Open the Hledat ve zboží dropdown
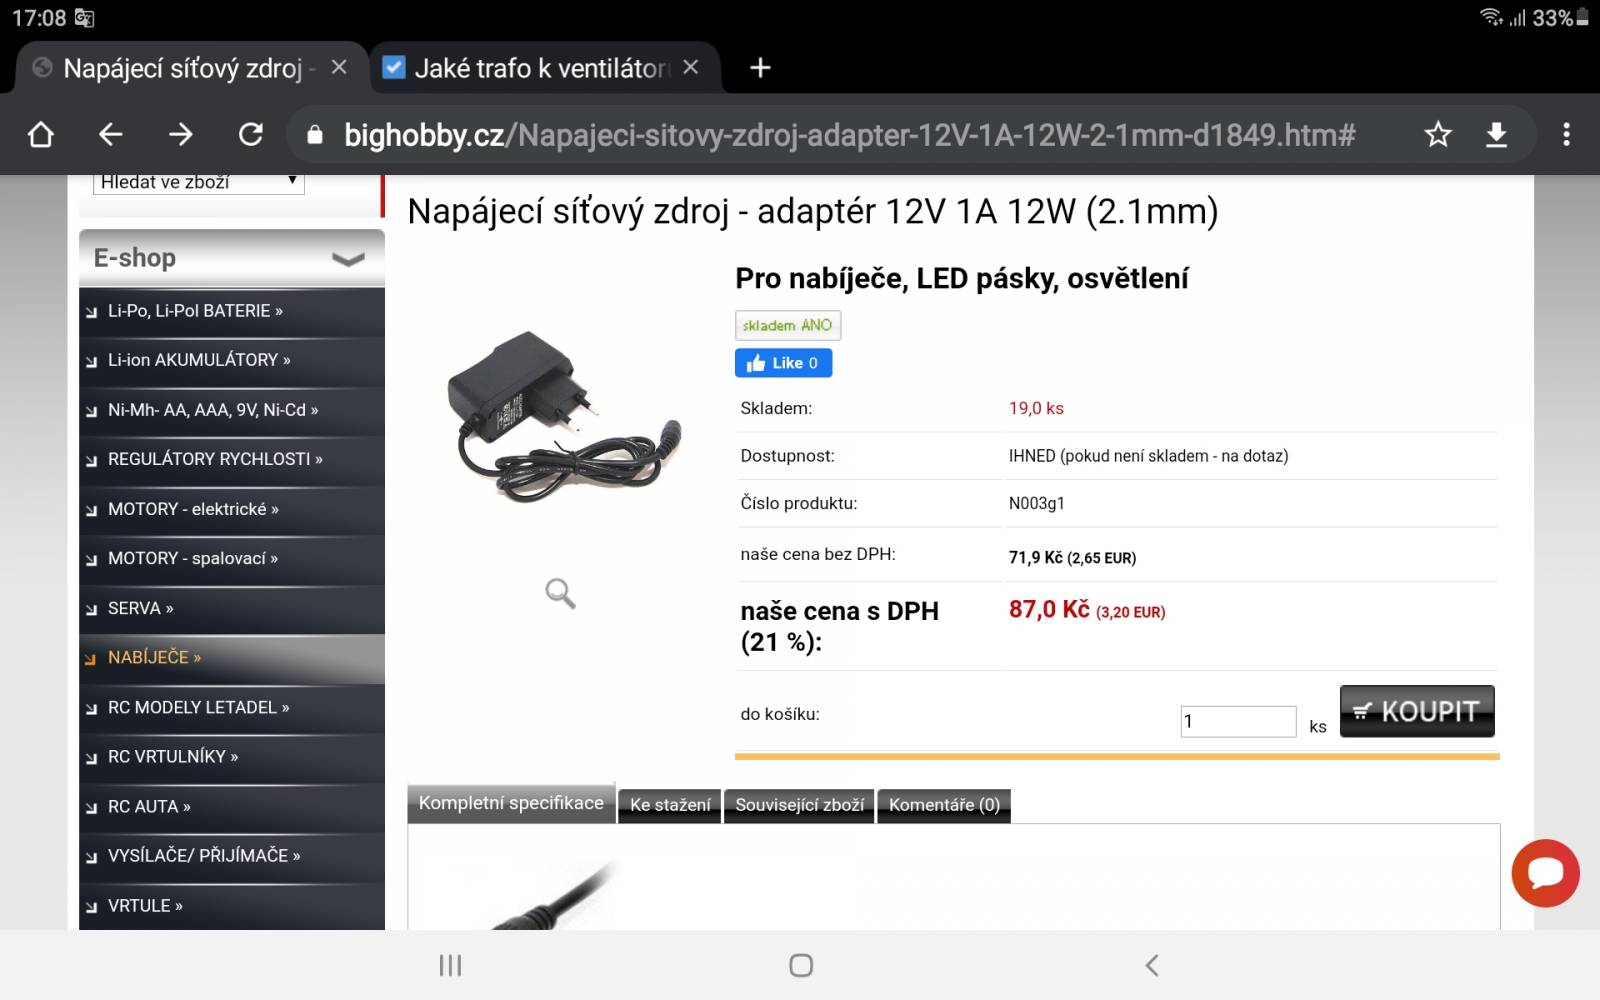Screen dimensions: 1600x1000 [x=199, y=182]
